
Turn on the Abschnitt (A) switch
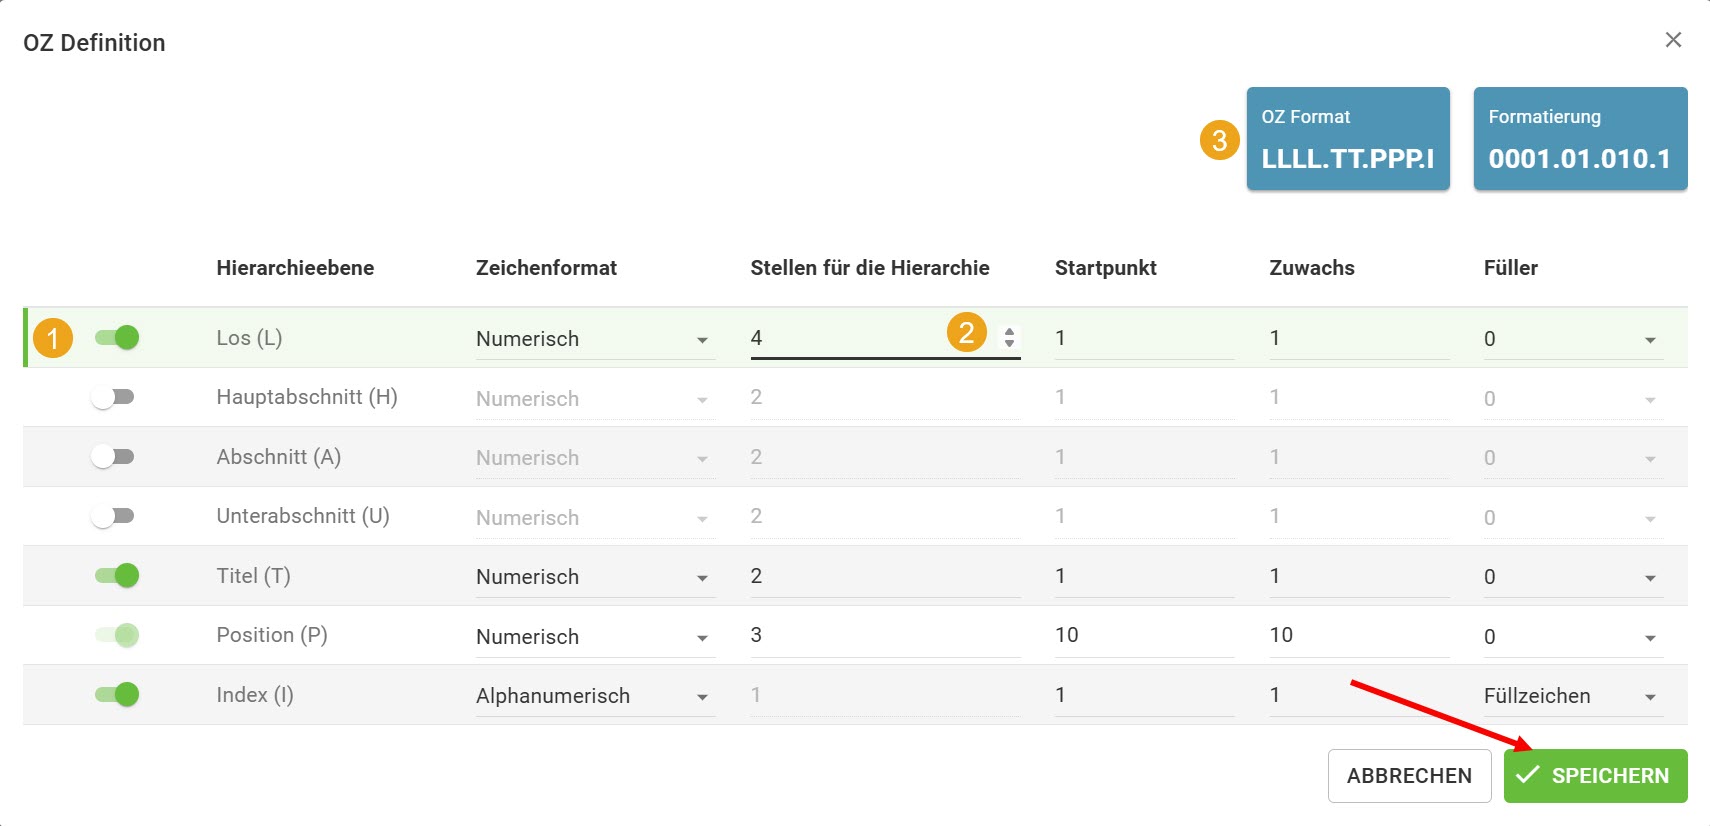click(113, 457)
